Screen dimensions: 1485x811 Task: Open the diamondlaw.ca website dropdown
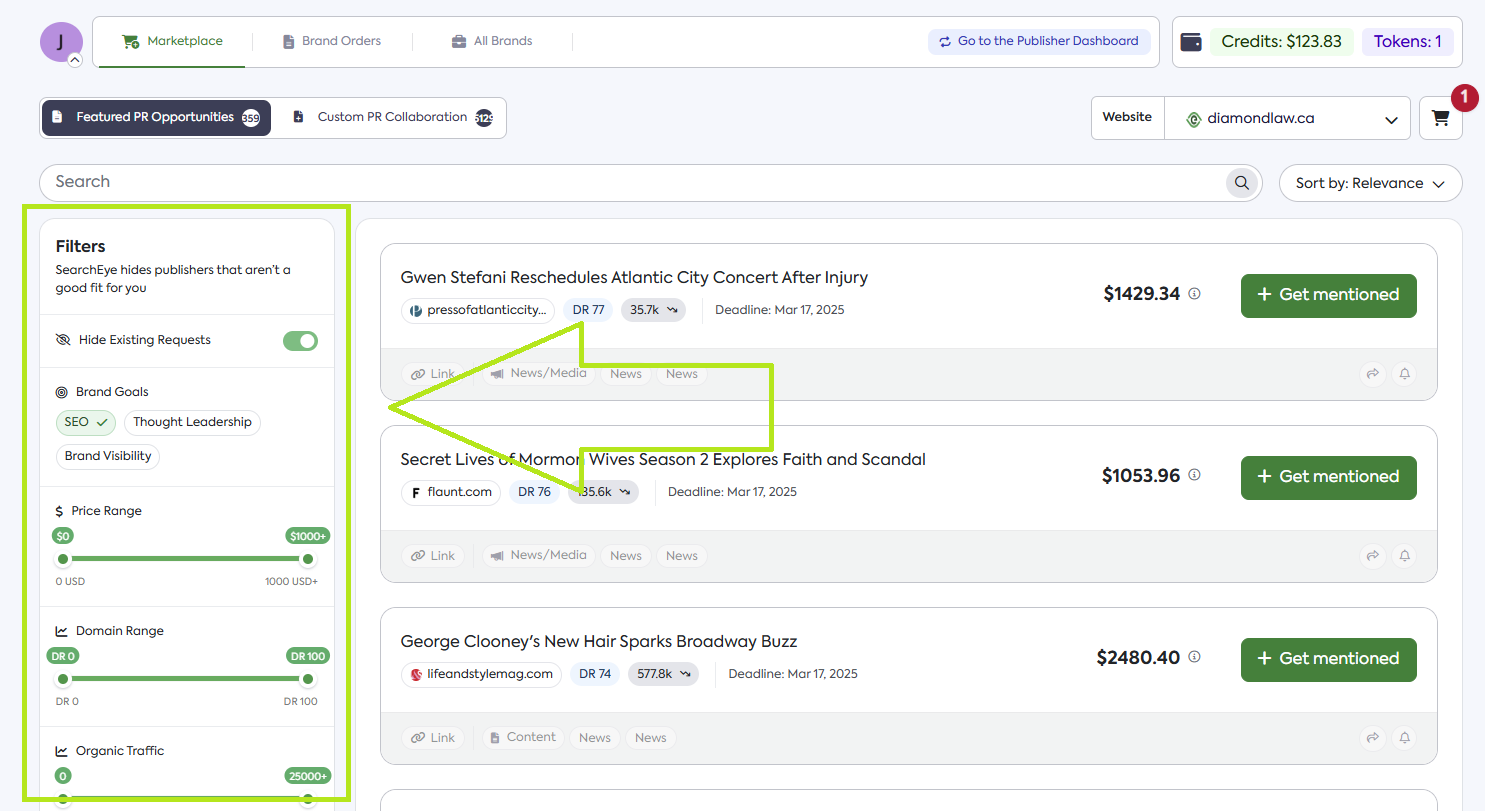(1287, 119)
